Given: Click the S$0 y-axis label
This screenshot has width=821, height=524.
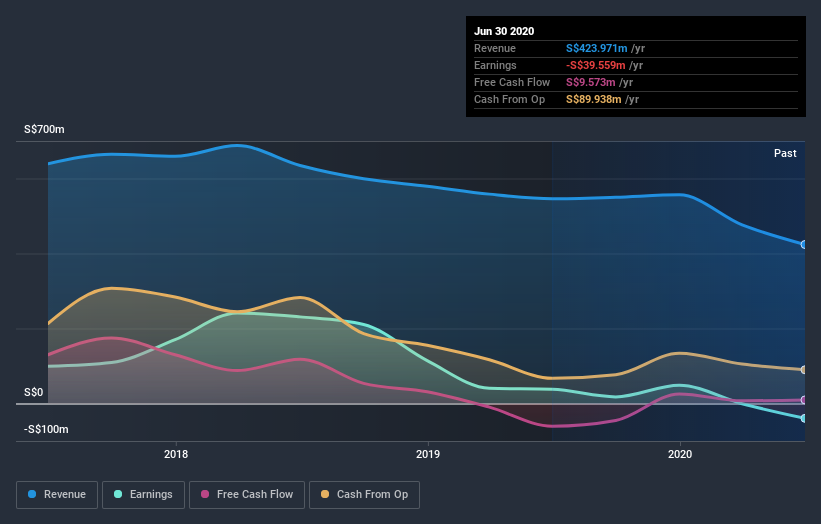Looking at the screenshot, I should point(34,393).
